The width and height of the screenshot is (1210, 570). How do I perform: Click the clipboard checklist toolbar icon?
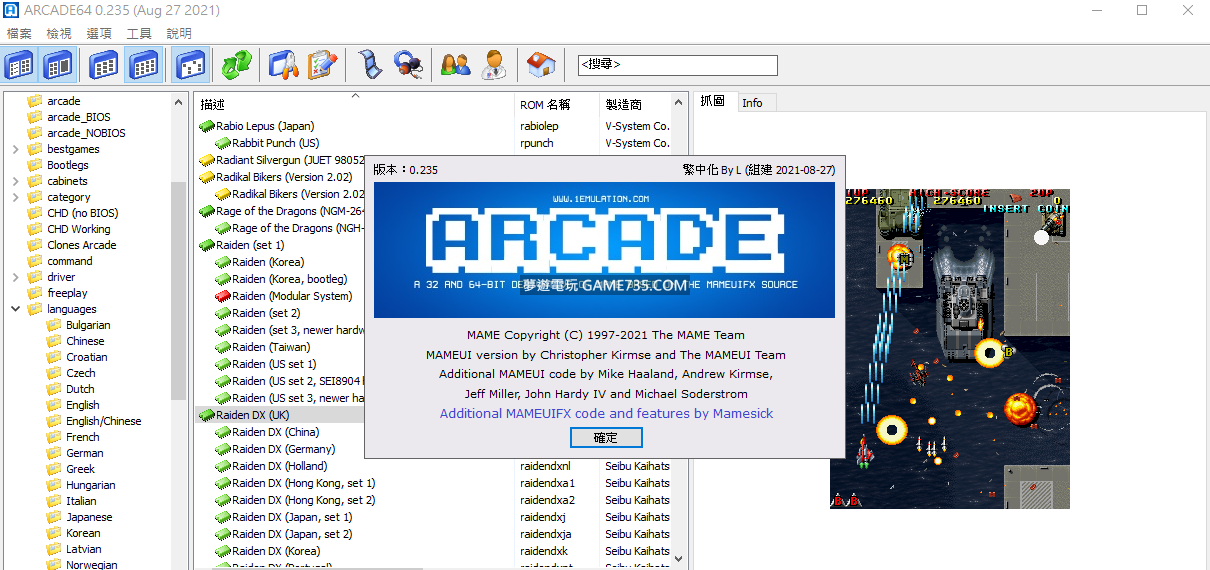click(322, 65)
